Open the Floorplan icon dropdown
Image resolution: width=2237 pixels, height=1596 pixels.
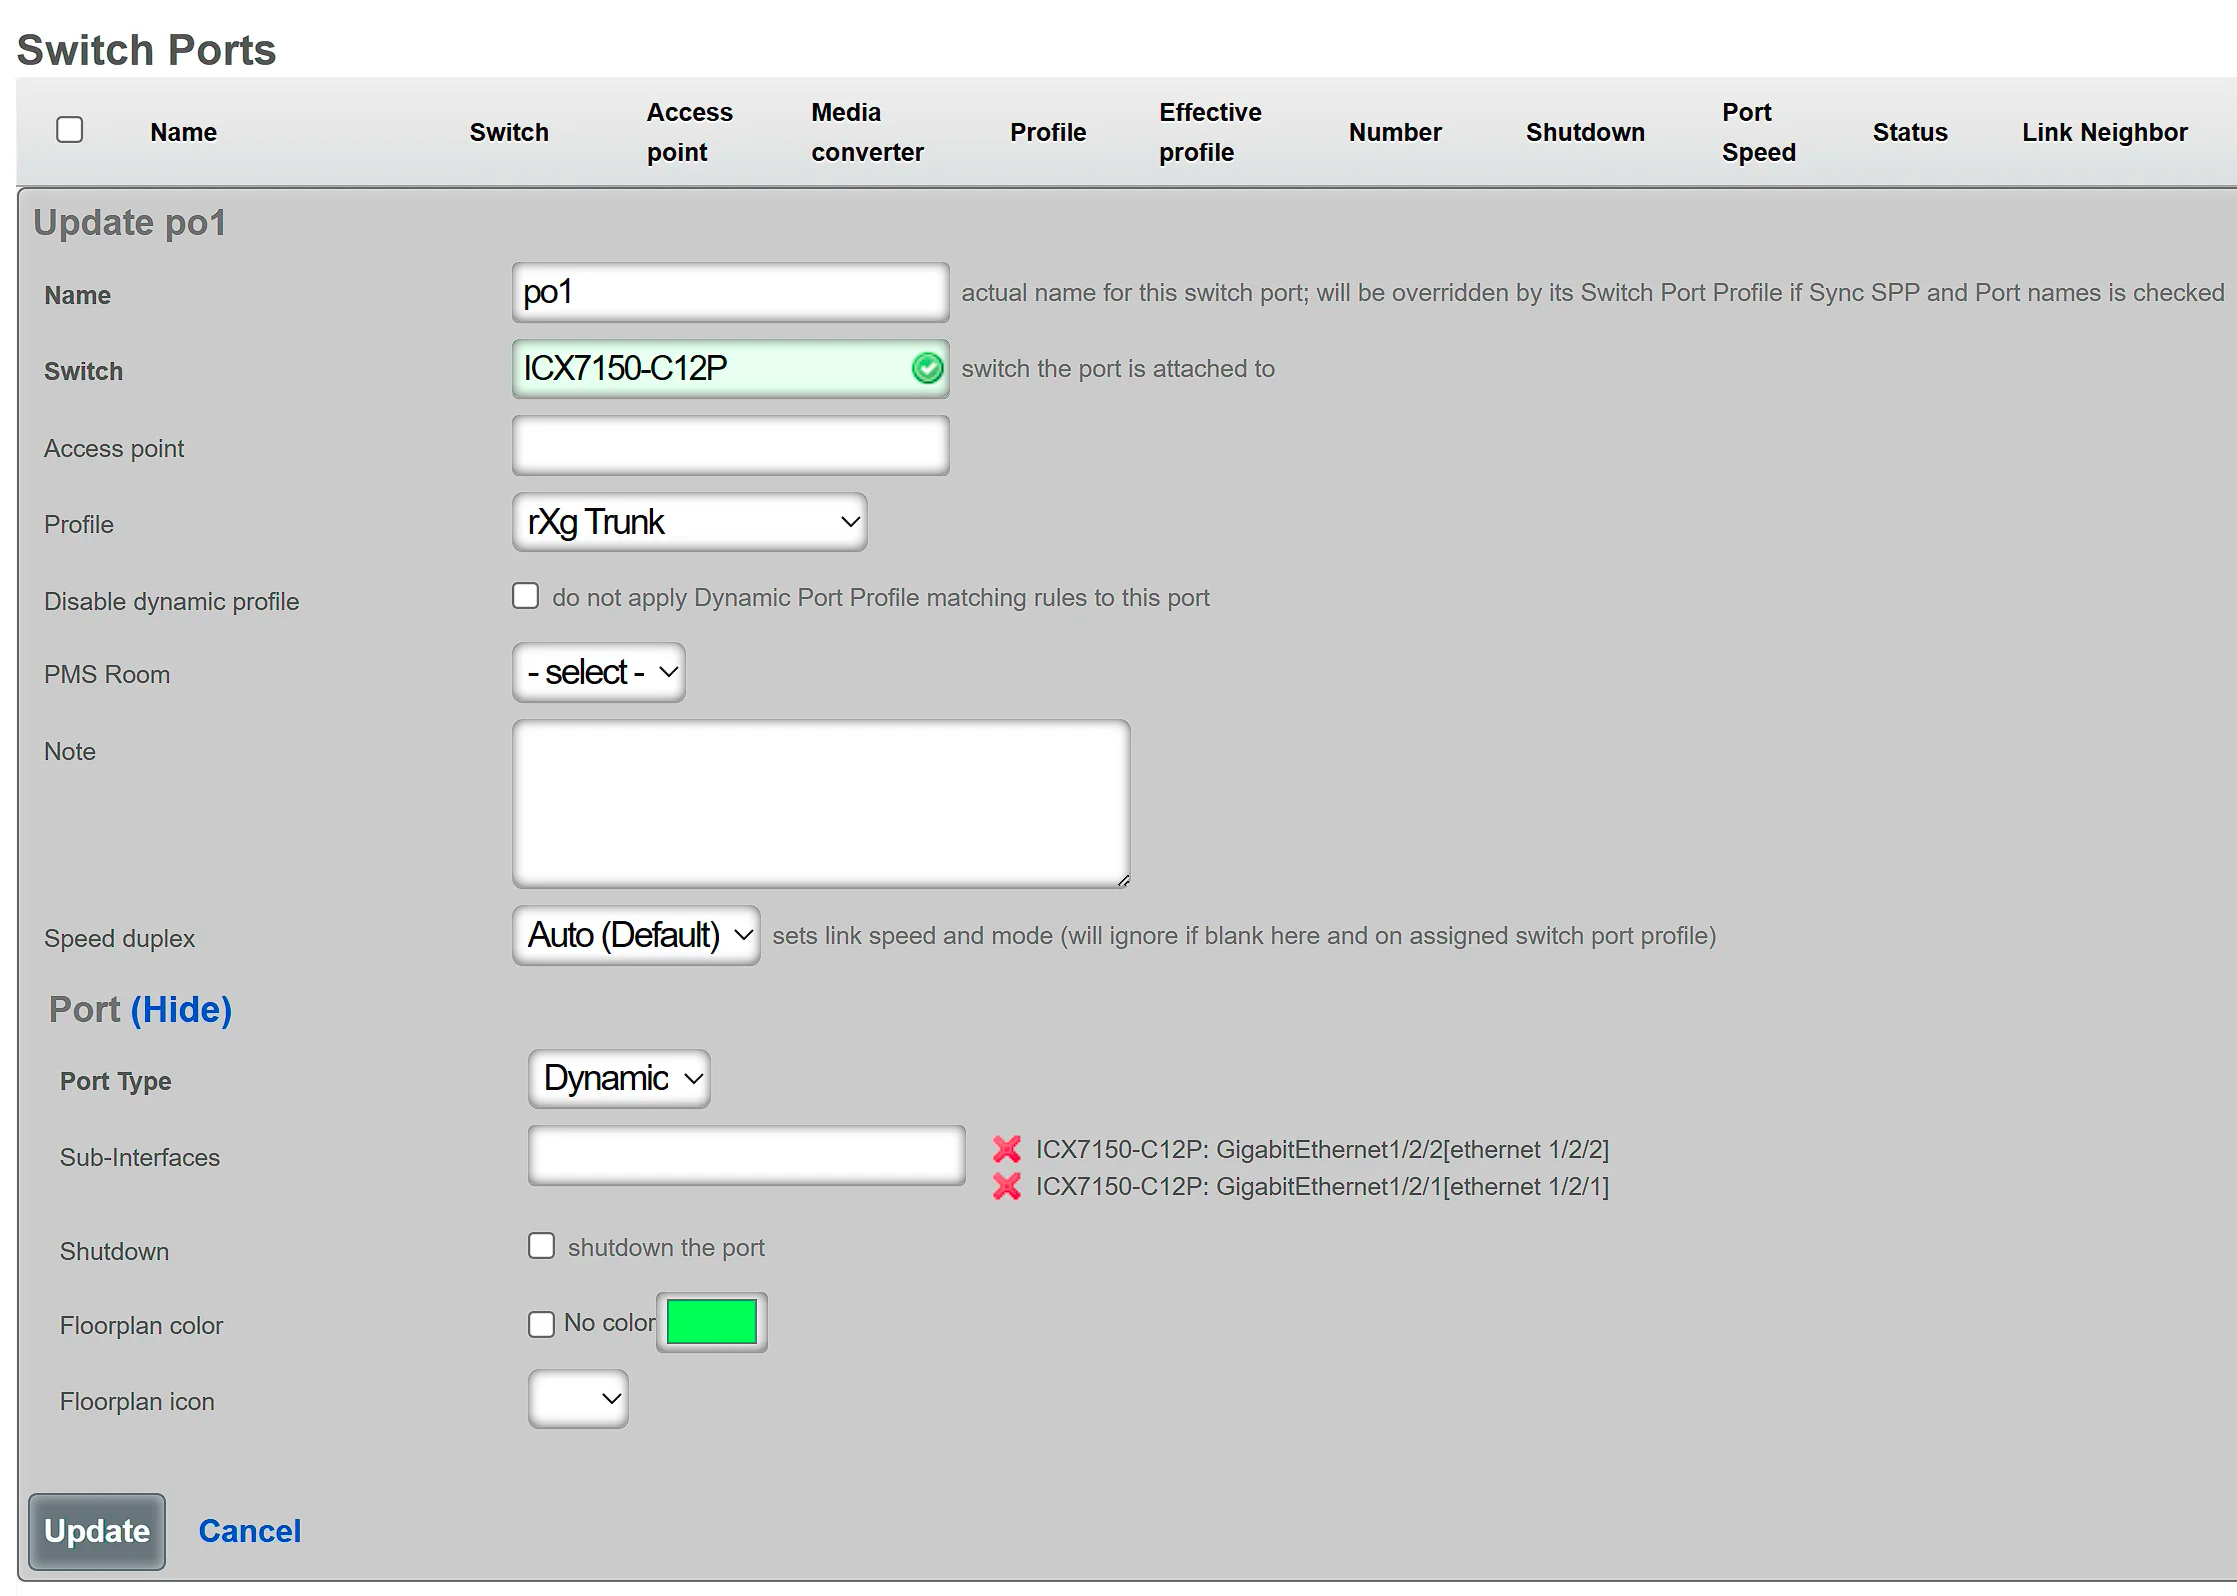point(577,1399)
